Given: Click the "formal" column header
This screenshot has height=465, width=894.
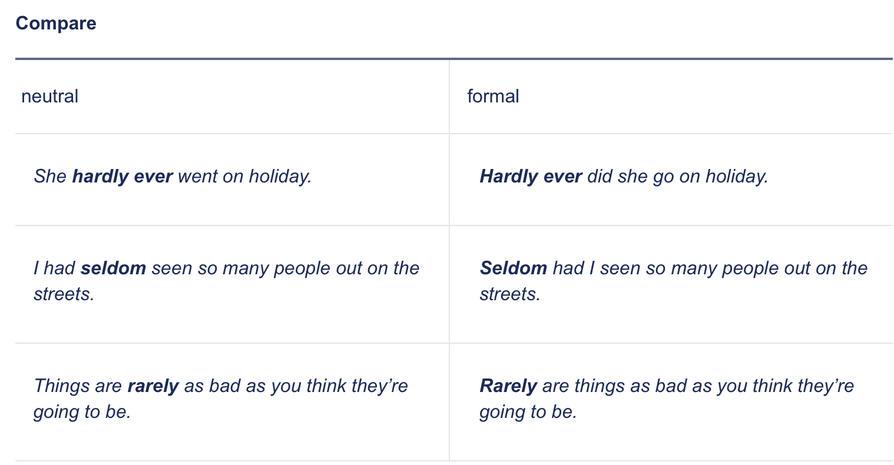Looking at the screenshot, I should click(x=493, y=97).
